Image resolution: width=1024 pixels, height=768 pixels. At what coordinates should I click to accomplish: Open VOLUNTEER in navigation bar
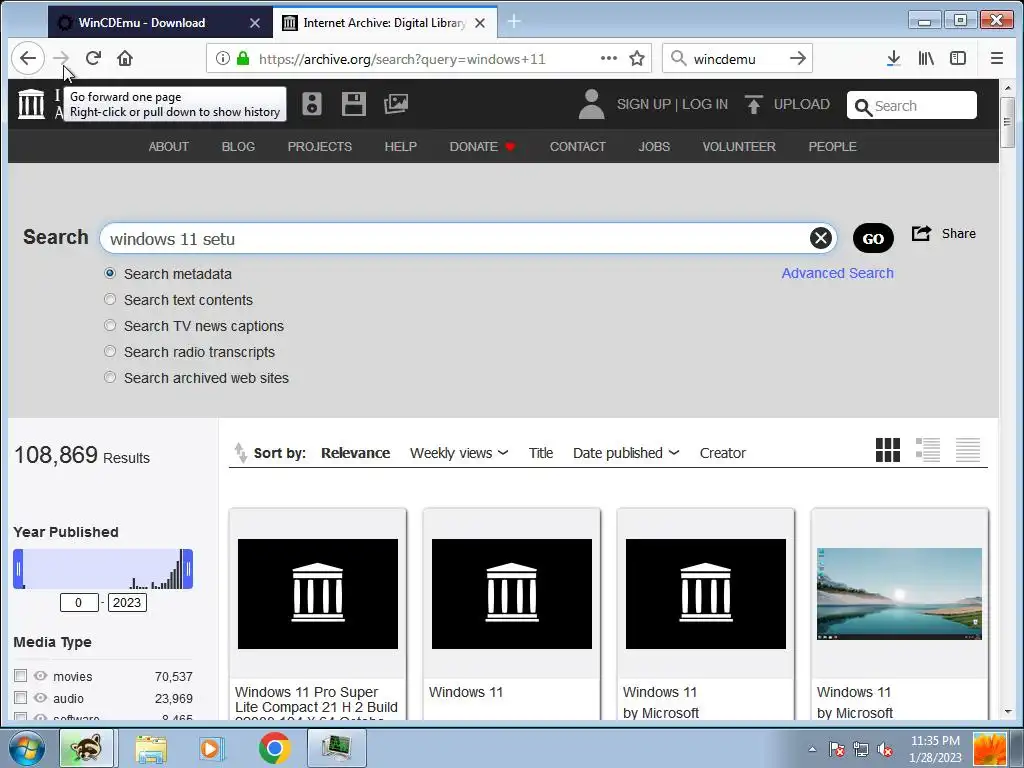click(x=739, y=146)
